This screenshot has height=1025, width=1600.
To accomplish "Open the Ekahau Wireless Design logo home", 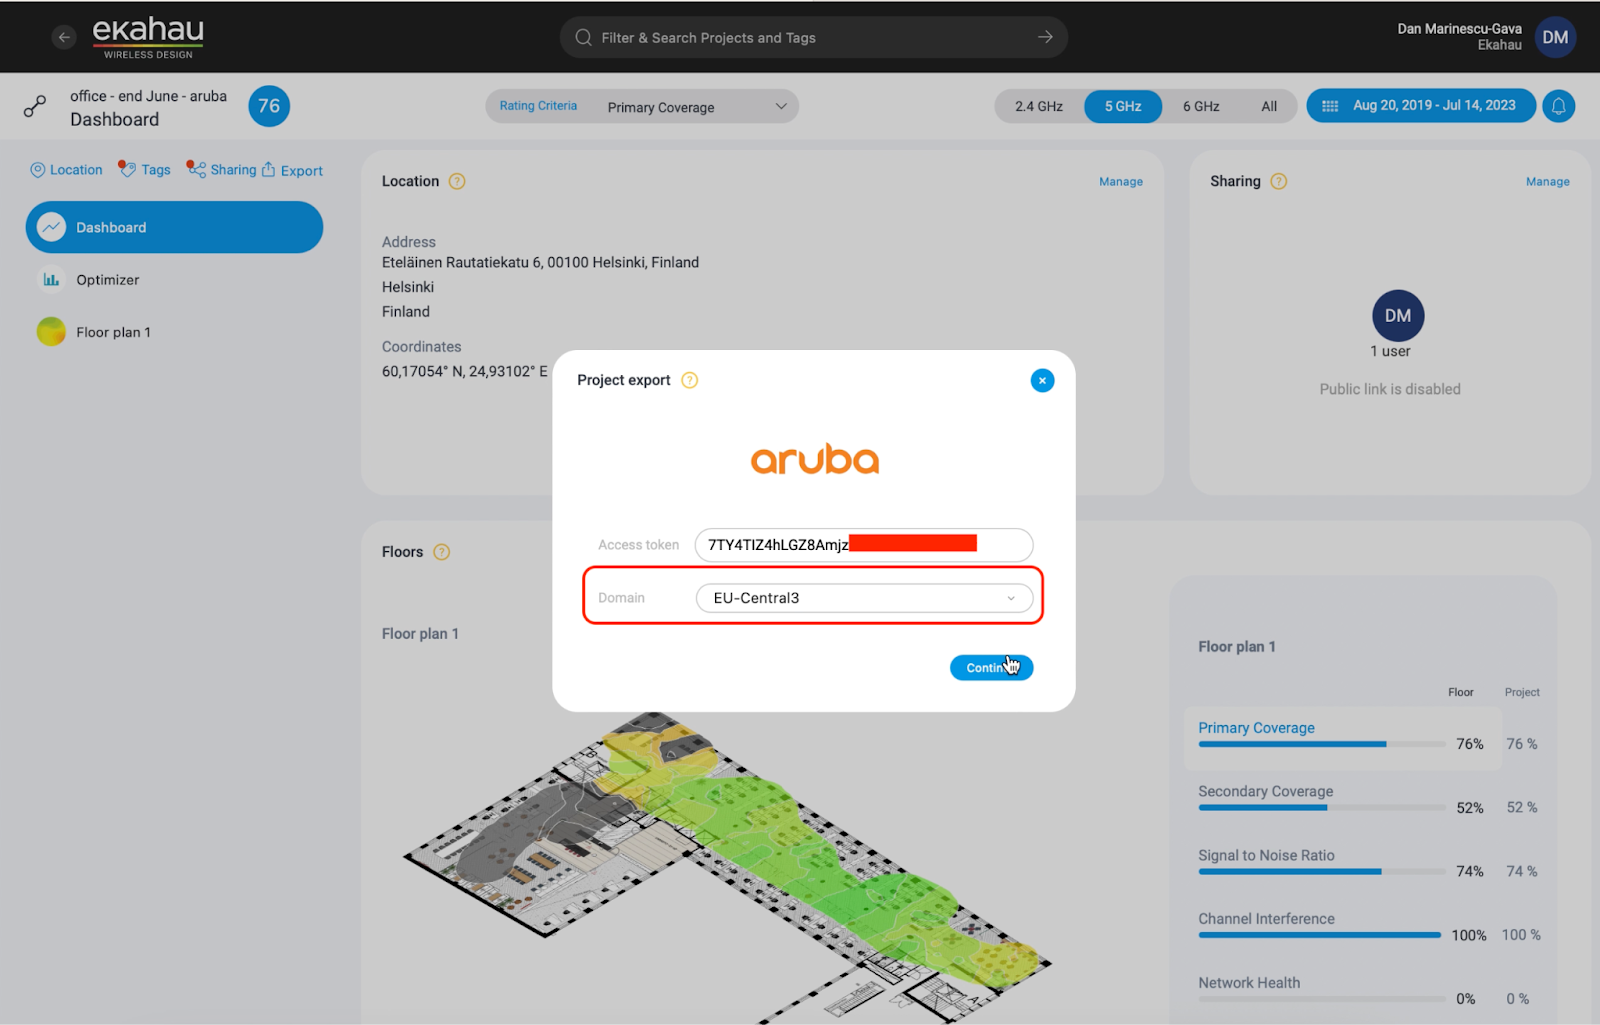I will click(148, 38).
